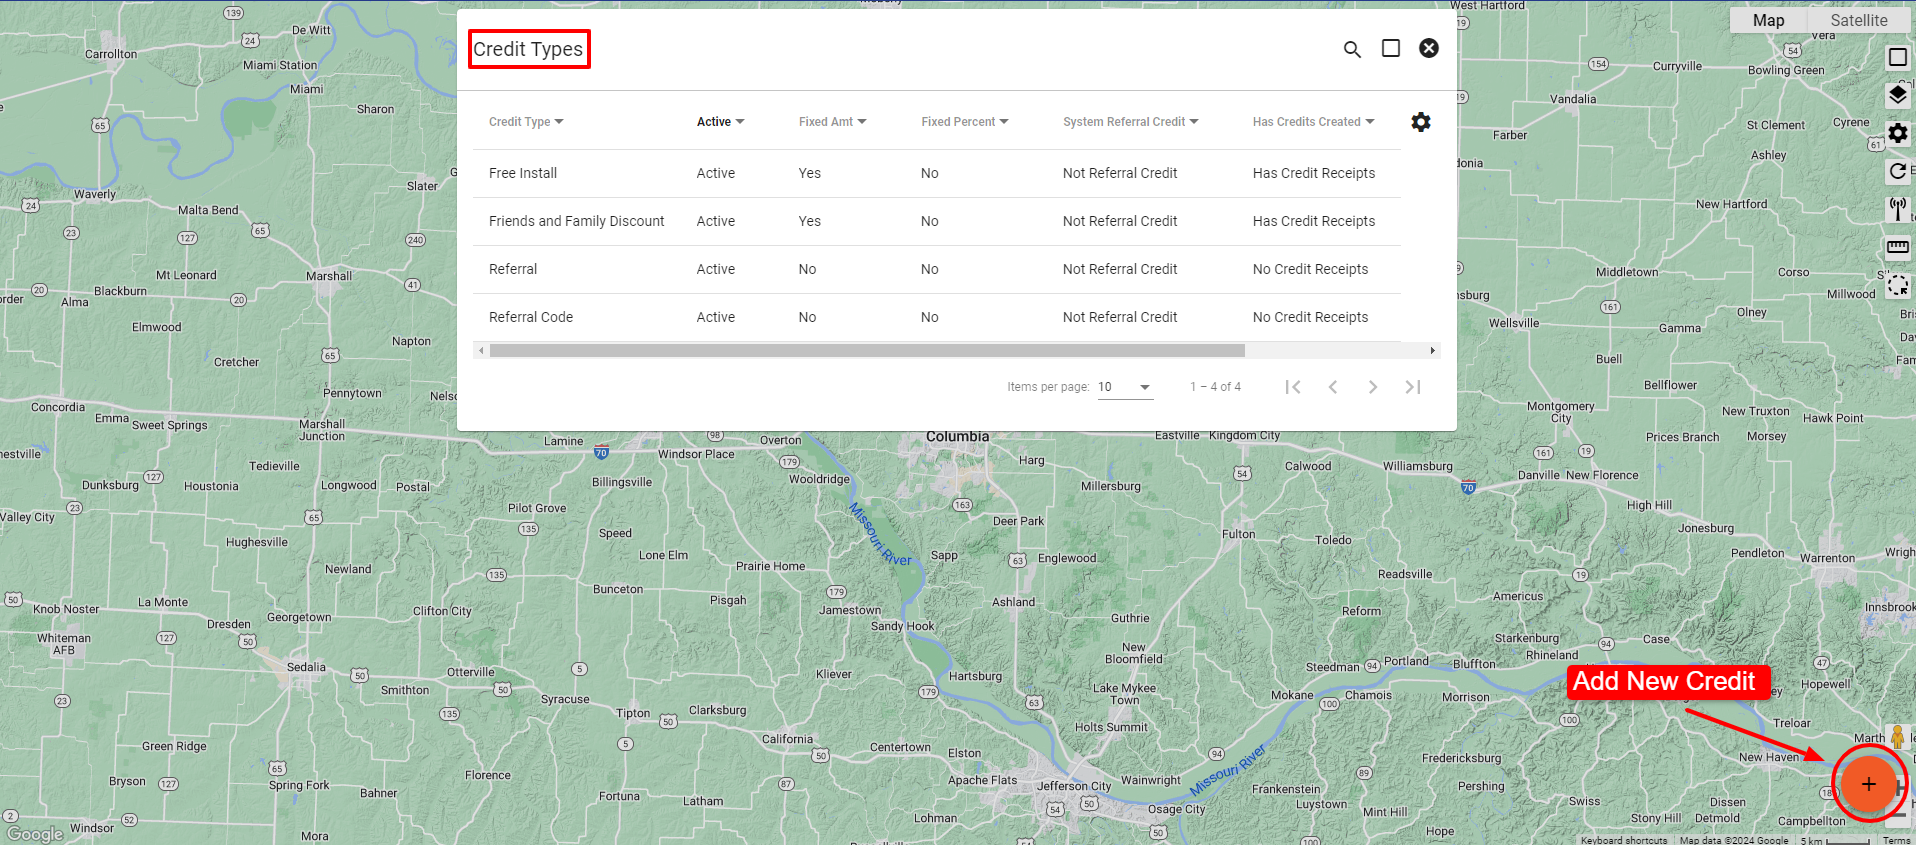Sort by Fixed Percent column
Viewport: 1916px width, 845px height.
coord(965,122)
